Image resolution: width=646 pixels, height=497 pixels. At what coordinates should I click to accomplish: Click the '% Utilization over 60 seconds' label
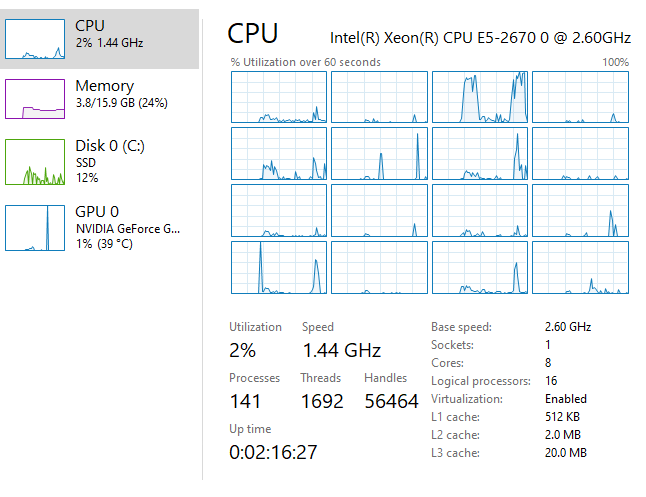point(305,62)
